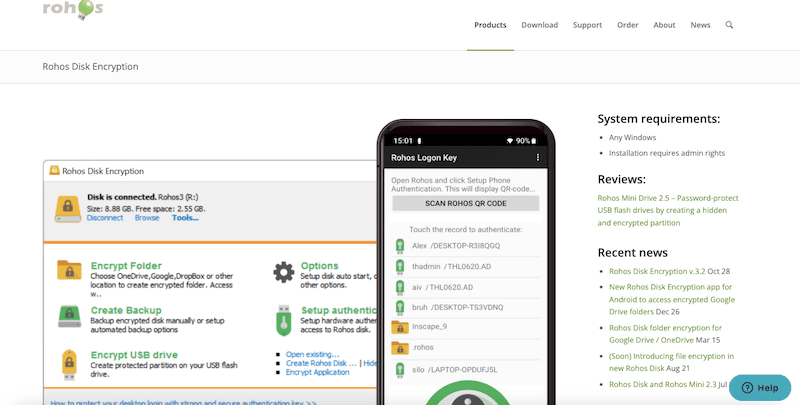
Task: Open the Products menu
Action: tap(490, 25)
